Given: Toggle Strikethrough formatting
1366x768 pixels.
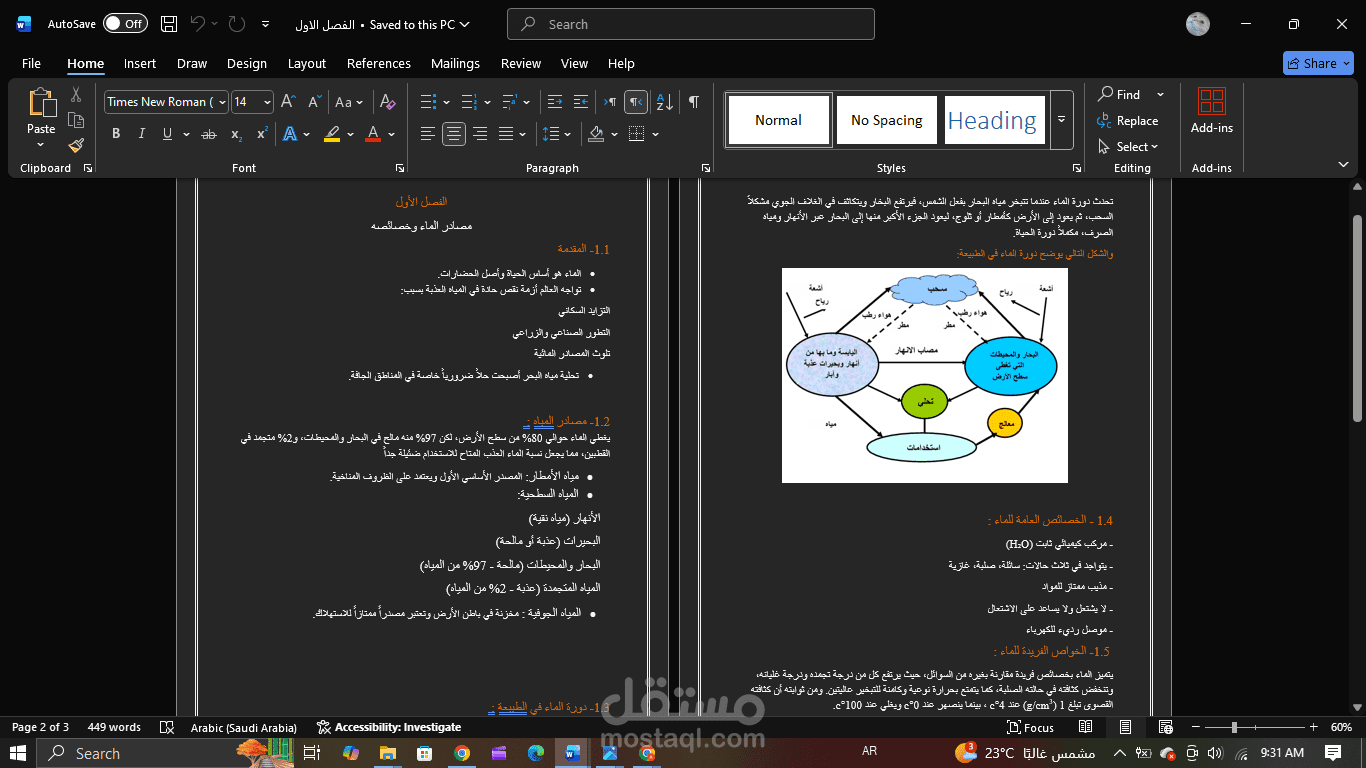Looking at the screenshot, I should point(209,134).
